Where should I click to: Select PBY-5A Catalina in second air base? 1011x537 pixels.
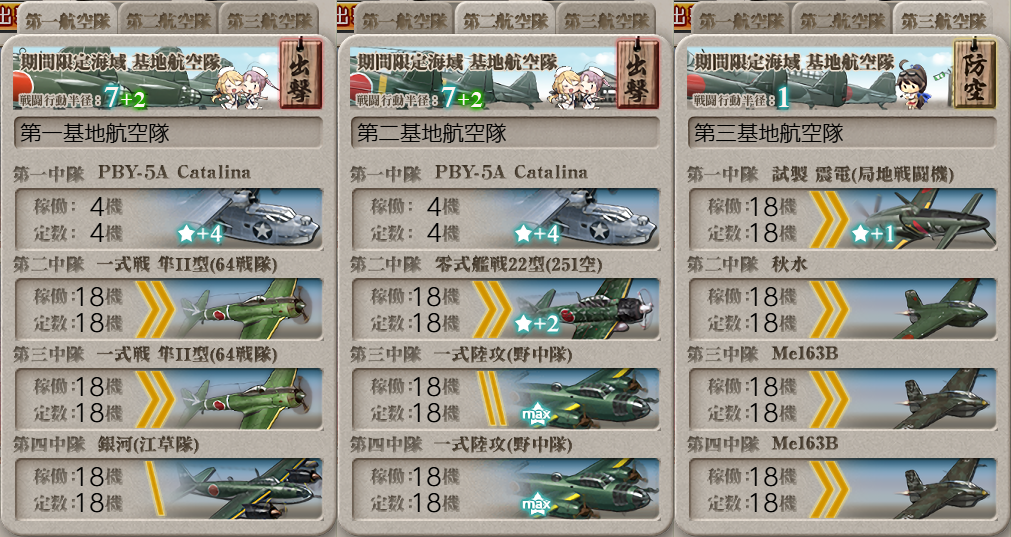coord(505,219)
